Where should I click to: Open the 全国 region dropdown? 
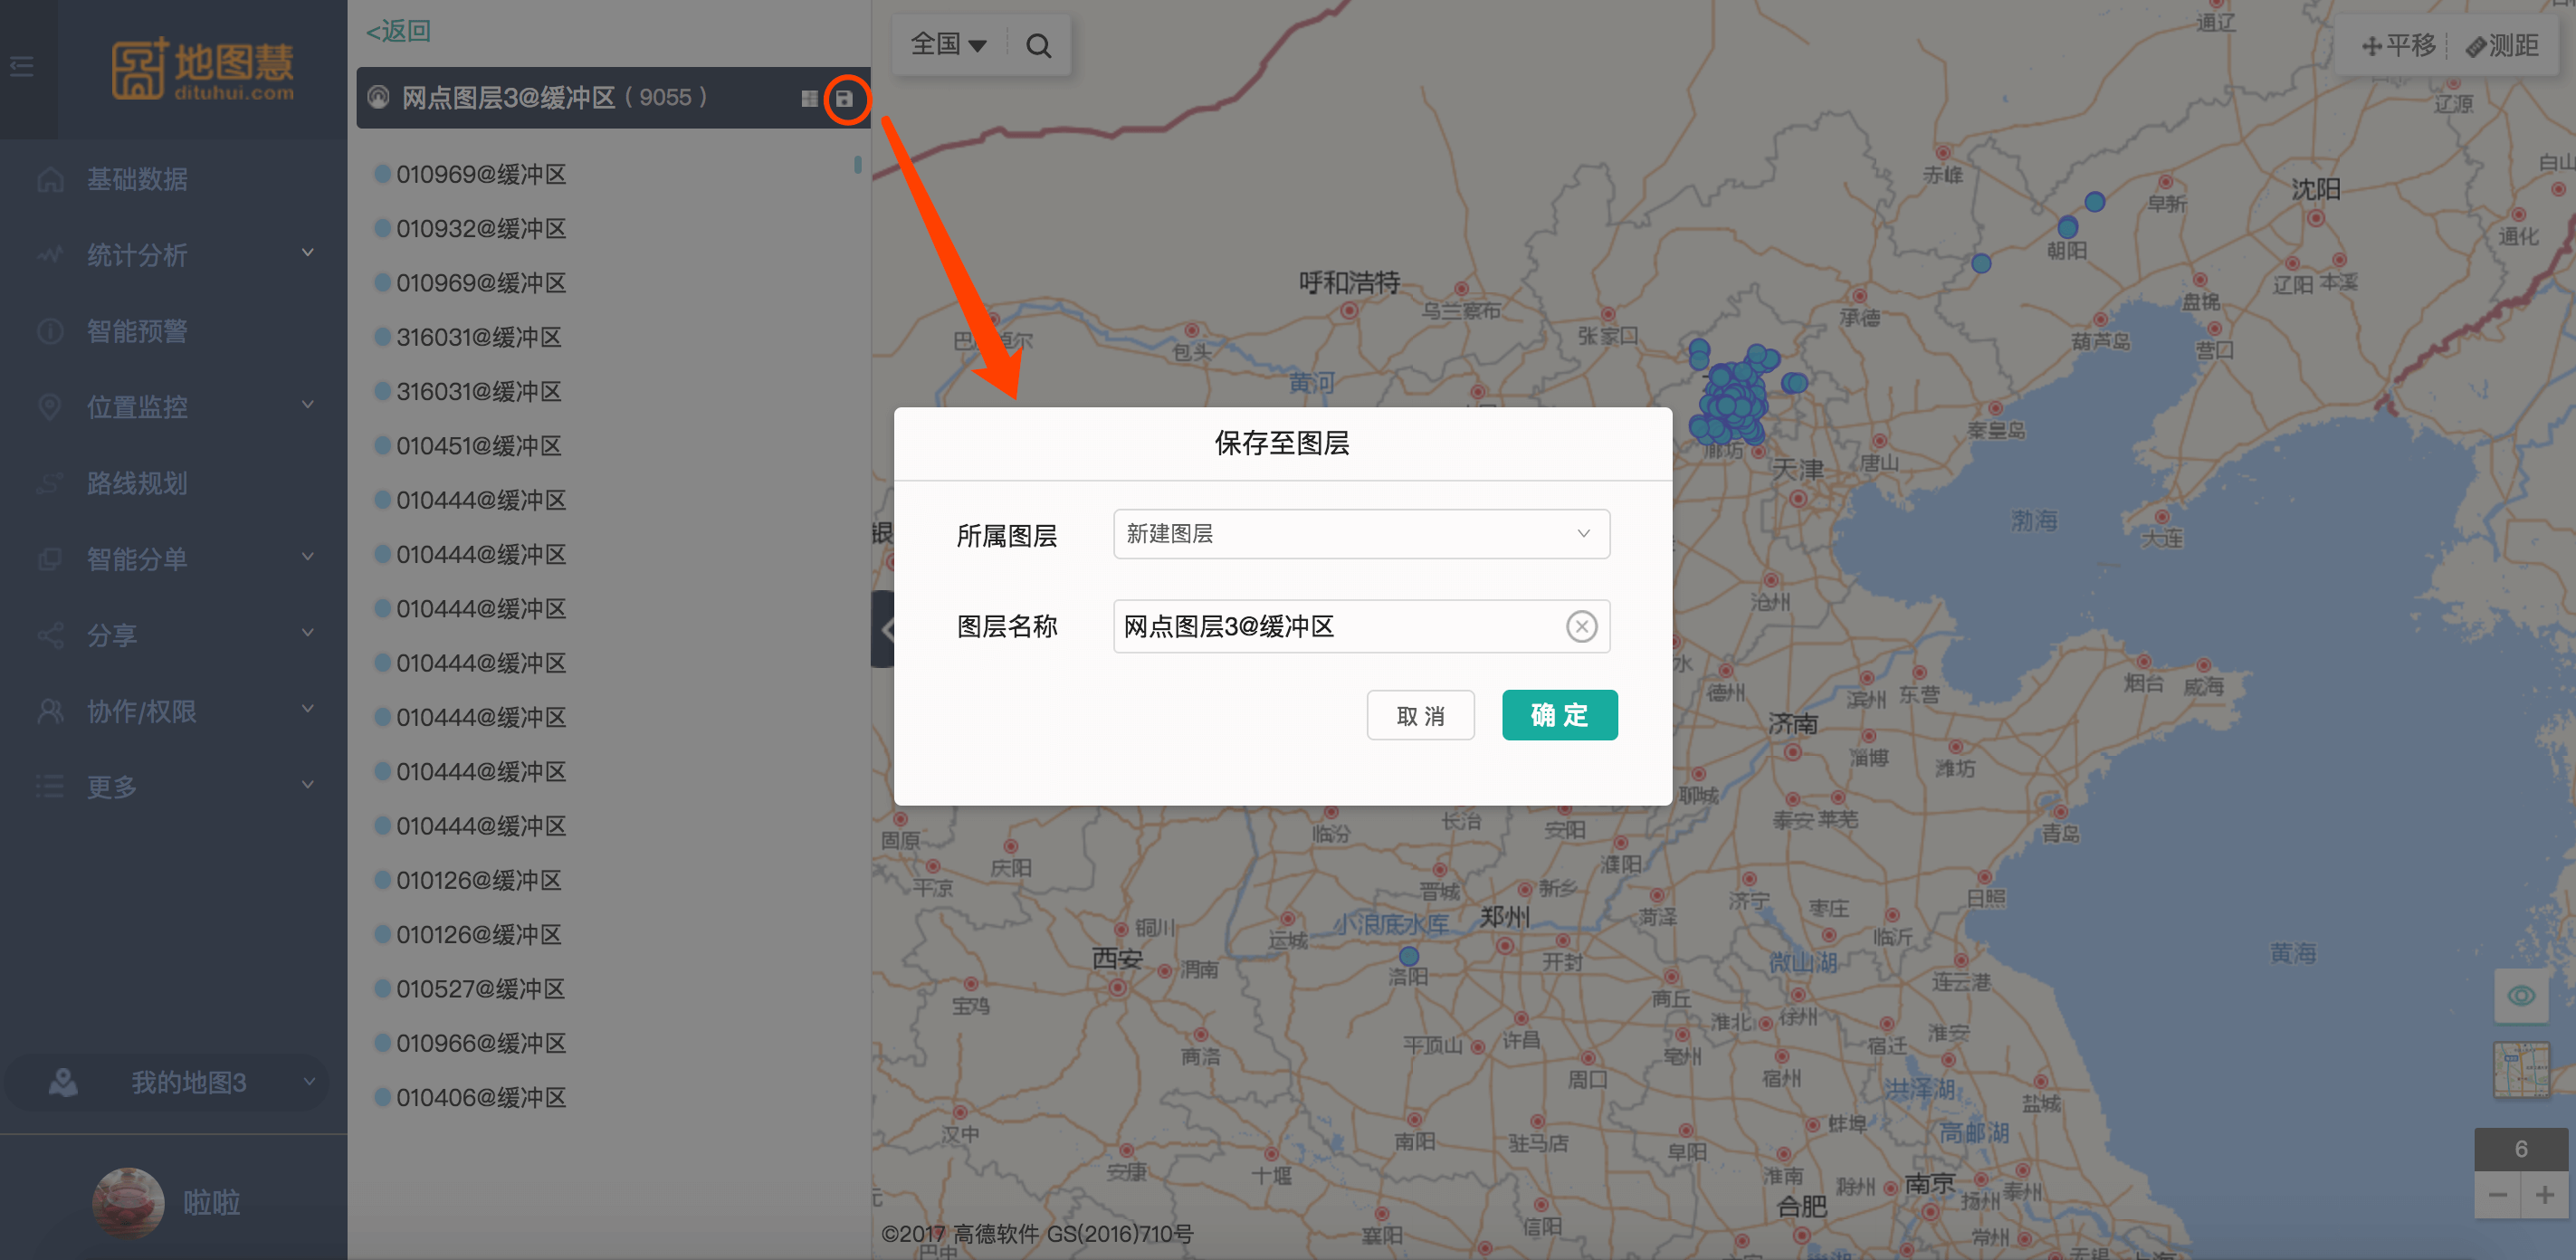point(948,45)
